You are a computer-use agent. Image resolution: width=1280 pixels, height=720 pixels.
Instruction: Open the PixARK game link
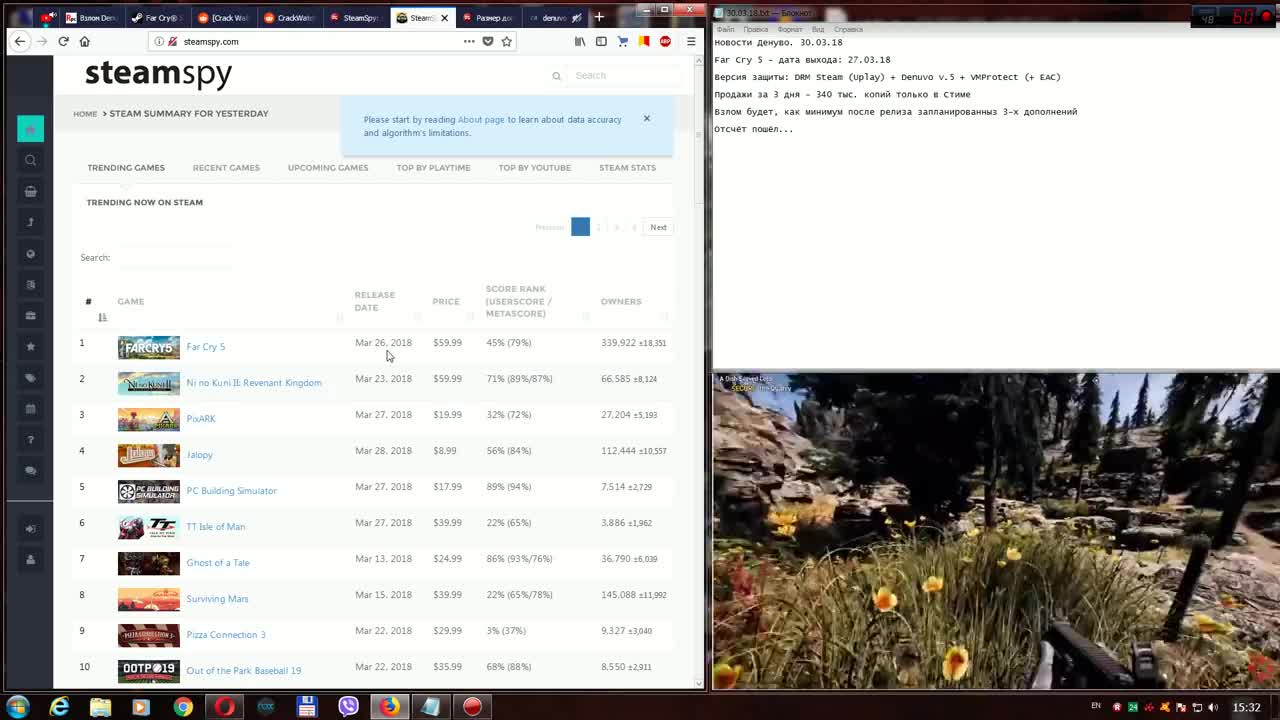(201, 419)
